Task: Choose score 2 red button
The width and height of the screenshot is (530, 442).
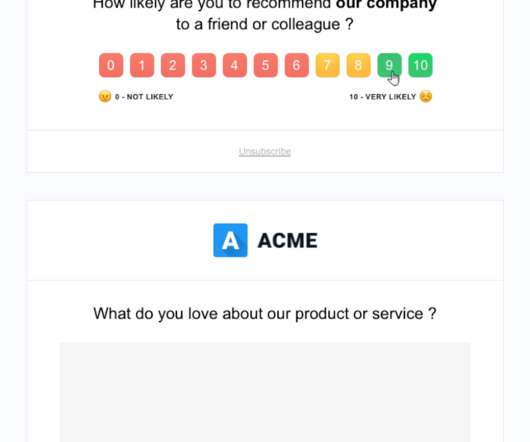Action: click(173, 65)
